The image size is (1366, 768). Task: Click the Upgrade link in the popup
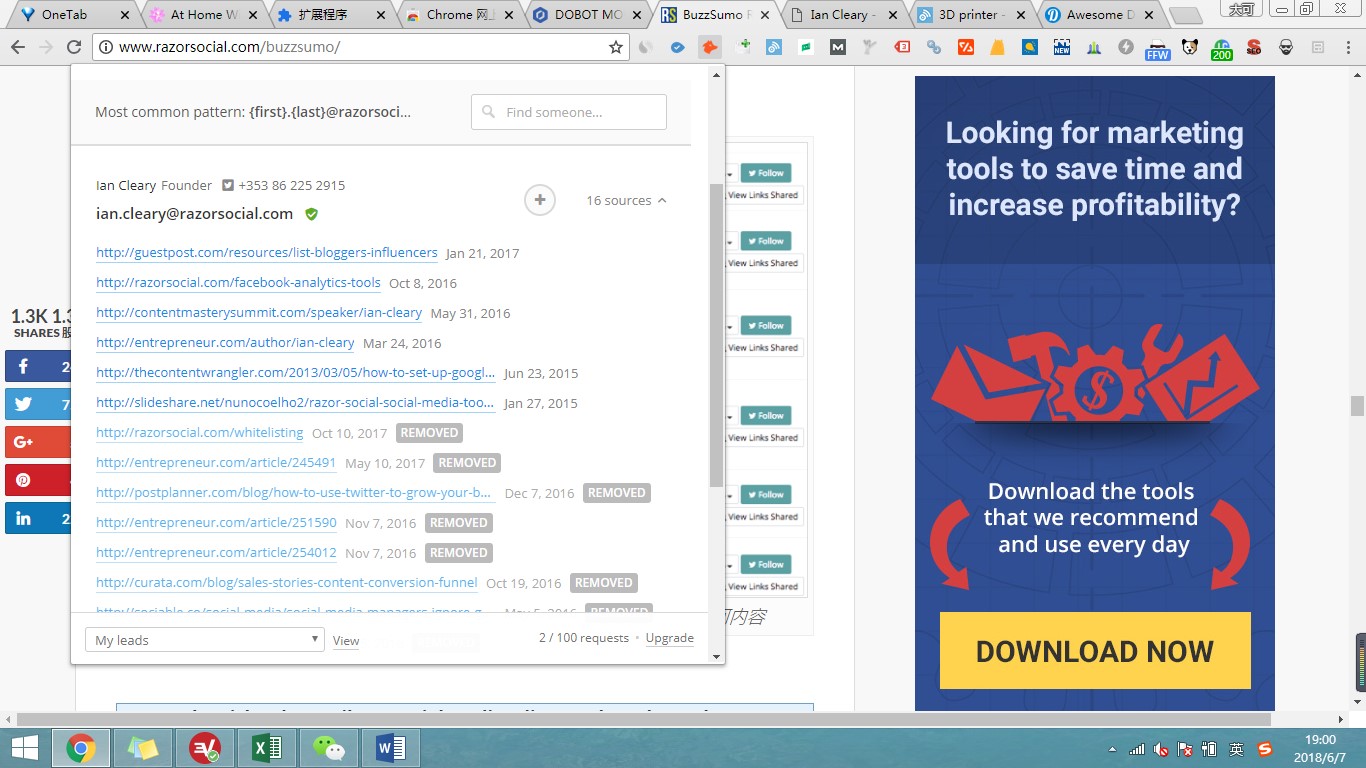point(669,638)
